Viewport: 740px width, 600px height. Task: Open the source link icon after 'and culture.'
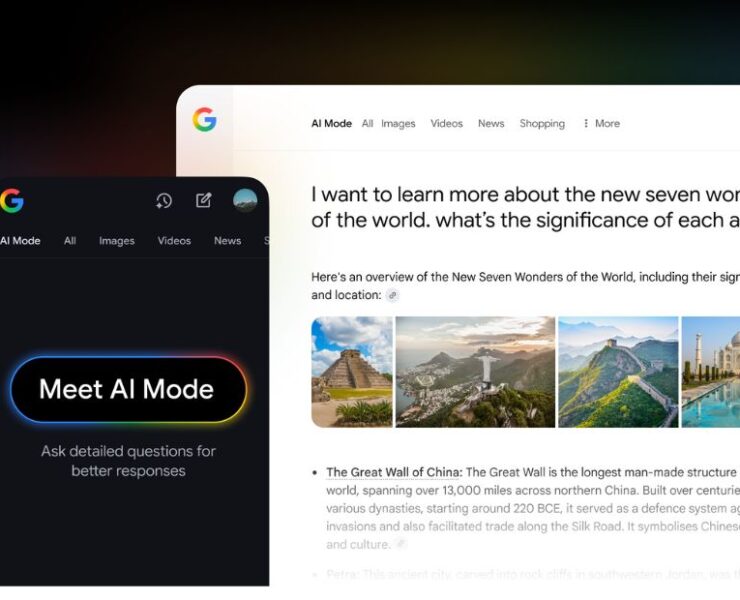click(400, 544)
